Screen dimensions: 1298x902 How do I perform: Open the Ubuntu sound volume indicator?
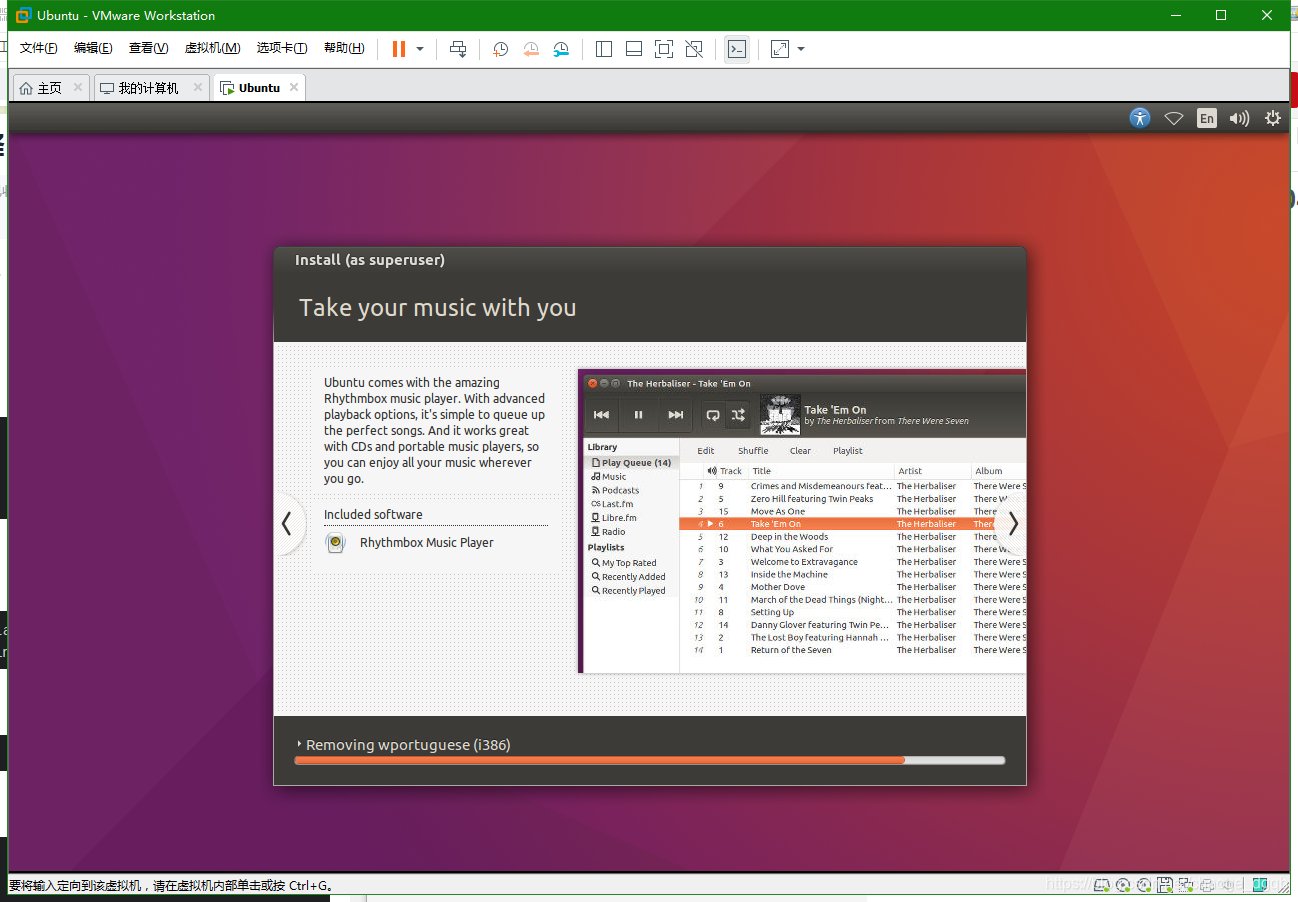pyautogui.click(x=1240, y=118)
